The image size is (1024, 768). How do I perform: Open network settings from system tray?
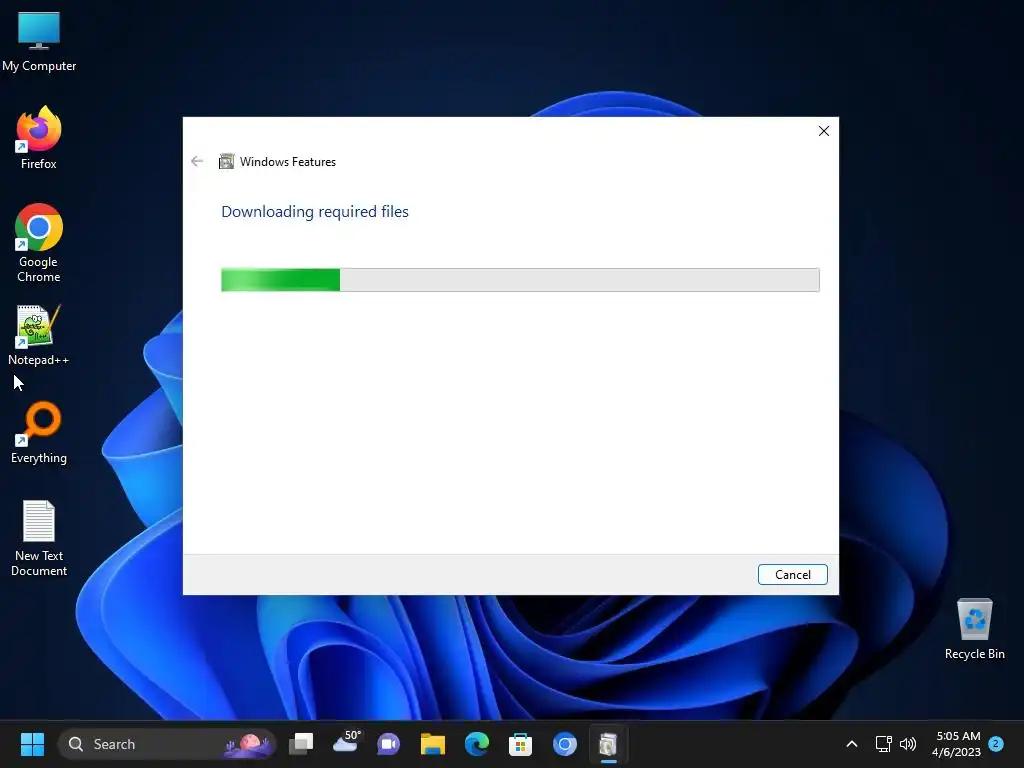[883, 744]
